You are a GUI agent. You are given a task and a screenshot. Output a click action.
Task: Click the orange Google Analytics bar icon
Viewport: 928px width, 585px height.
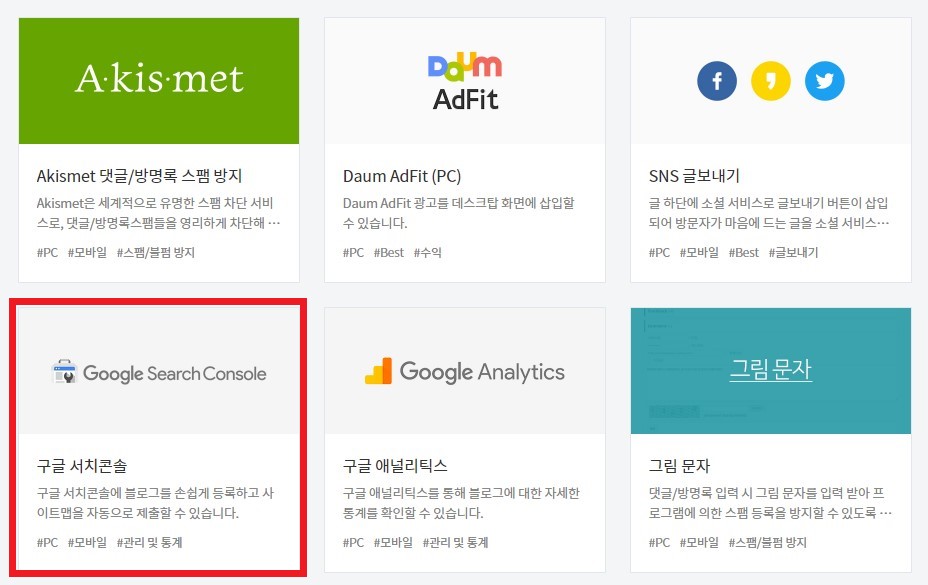click(x=379, y=371)
